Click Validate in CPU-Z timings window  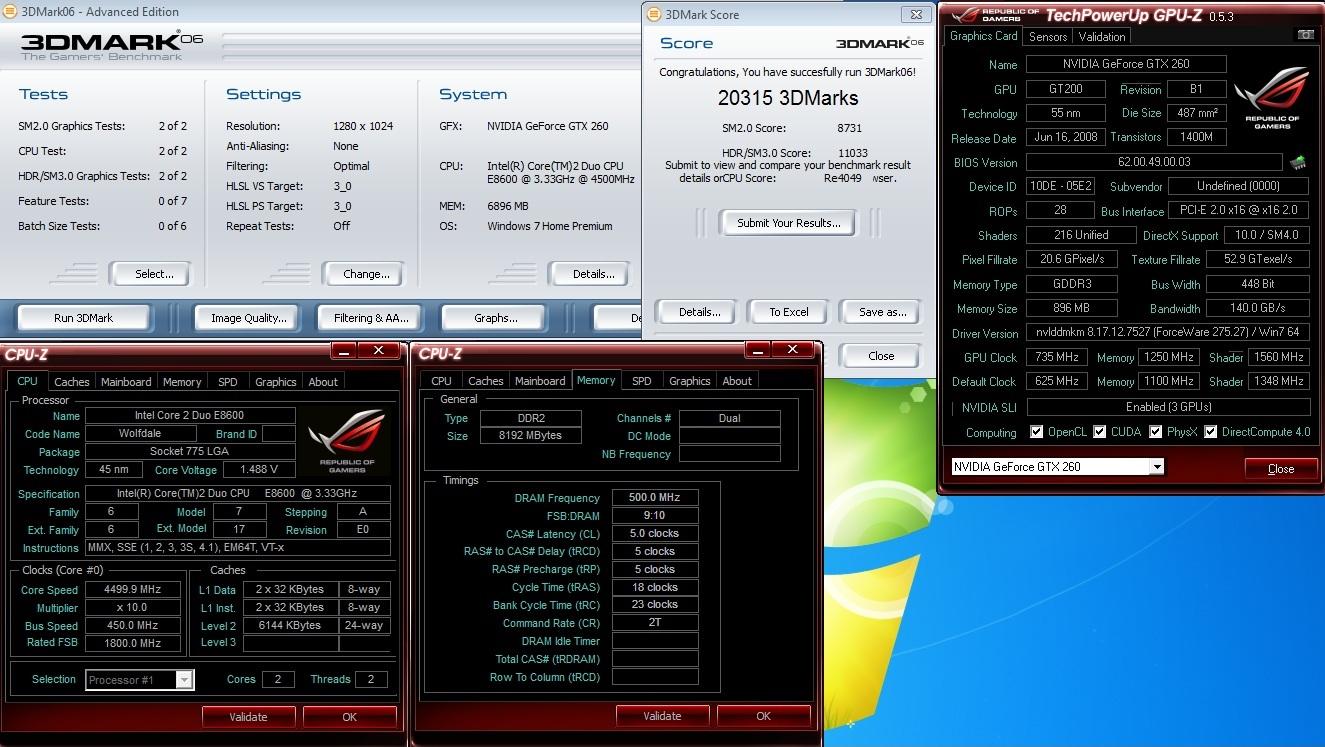(x=662, y=715)
